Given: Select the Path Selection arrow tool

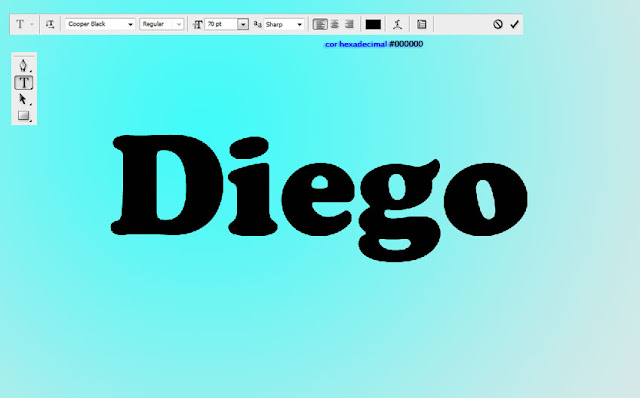Looking at the screenshot, I should click(x=23, y=99).
